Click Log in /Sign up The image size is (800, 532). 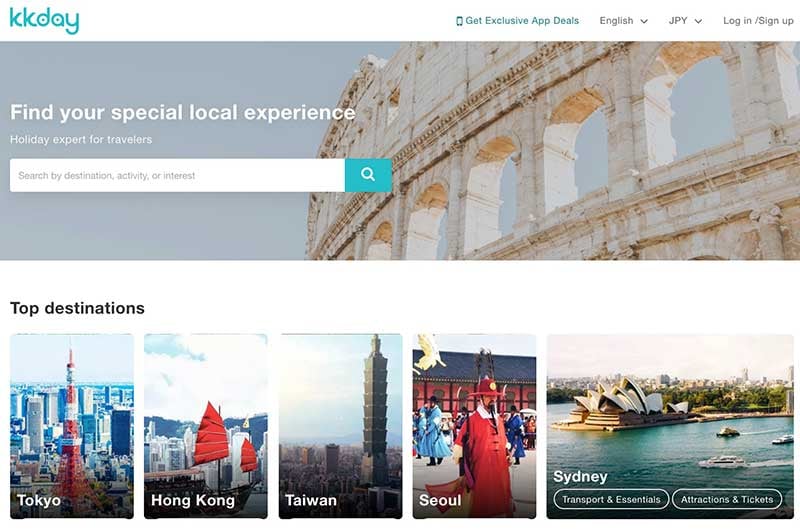(x=758, y=21)
